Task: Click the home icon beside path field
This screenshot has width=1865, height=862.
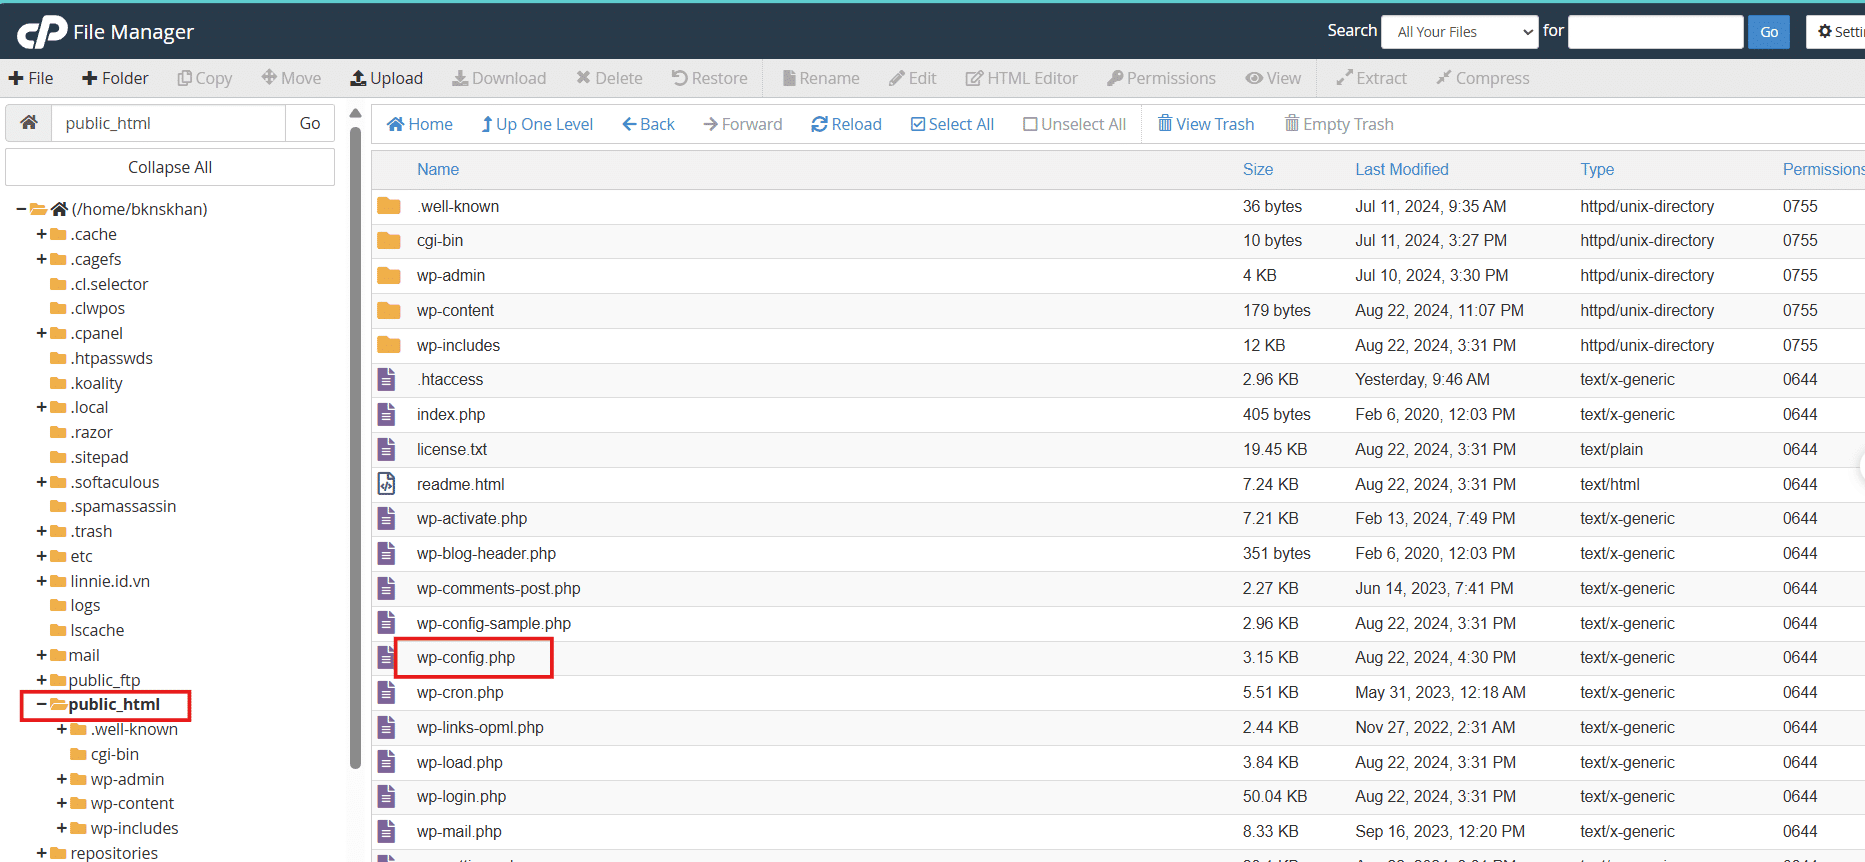Action: point(29,123)
